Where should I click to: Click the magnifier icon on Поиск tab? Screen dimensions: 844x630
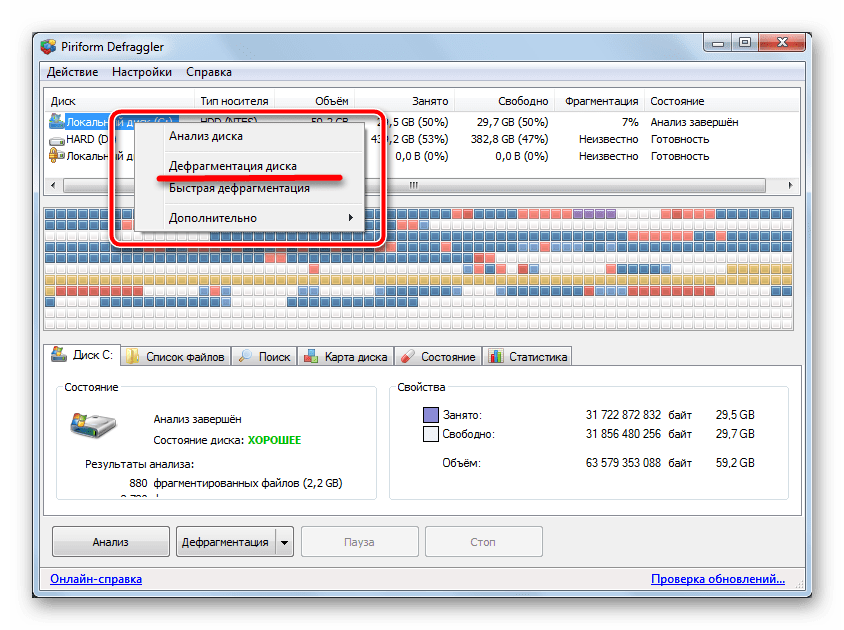(x=245, y=356)
